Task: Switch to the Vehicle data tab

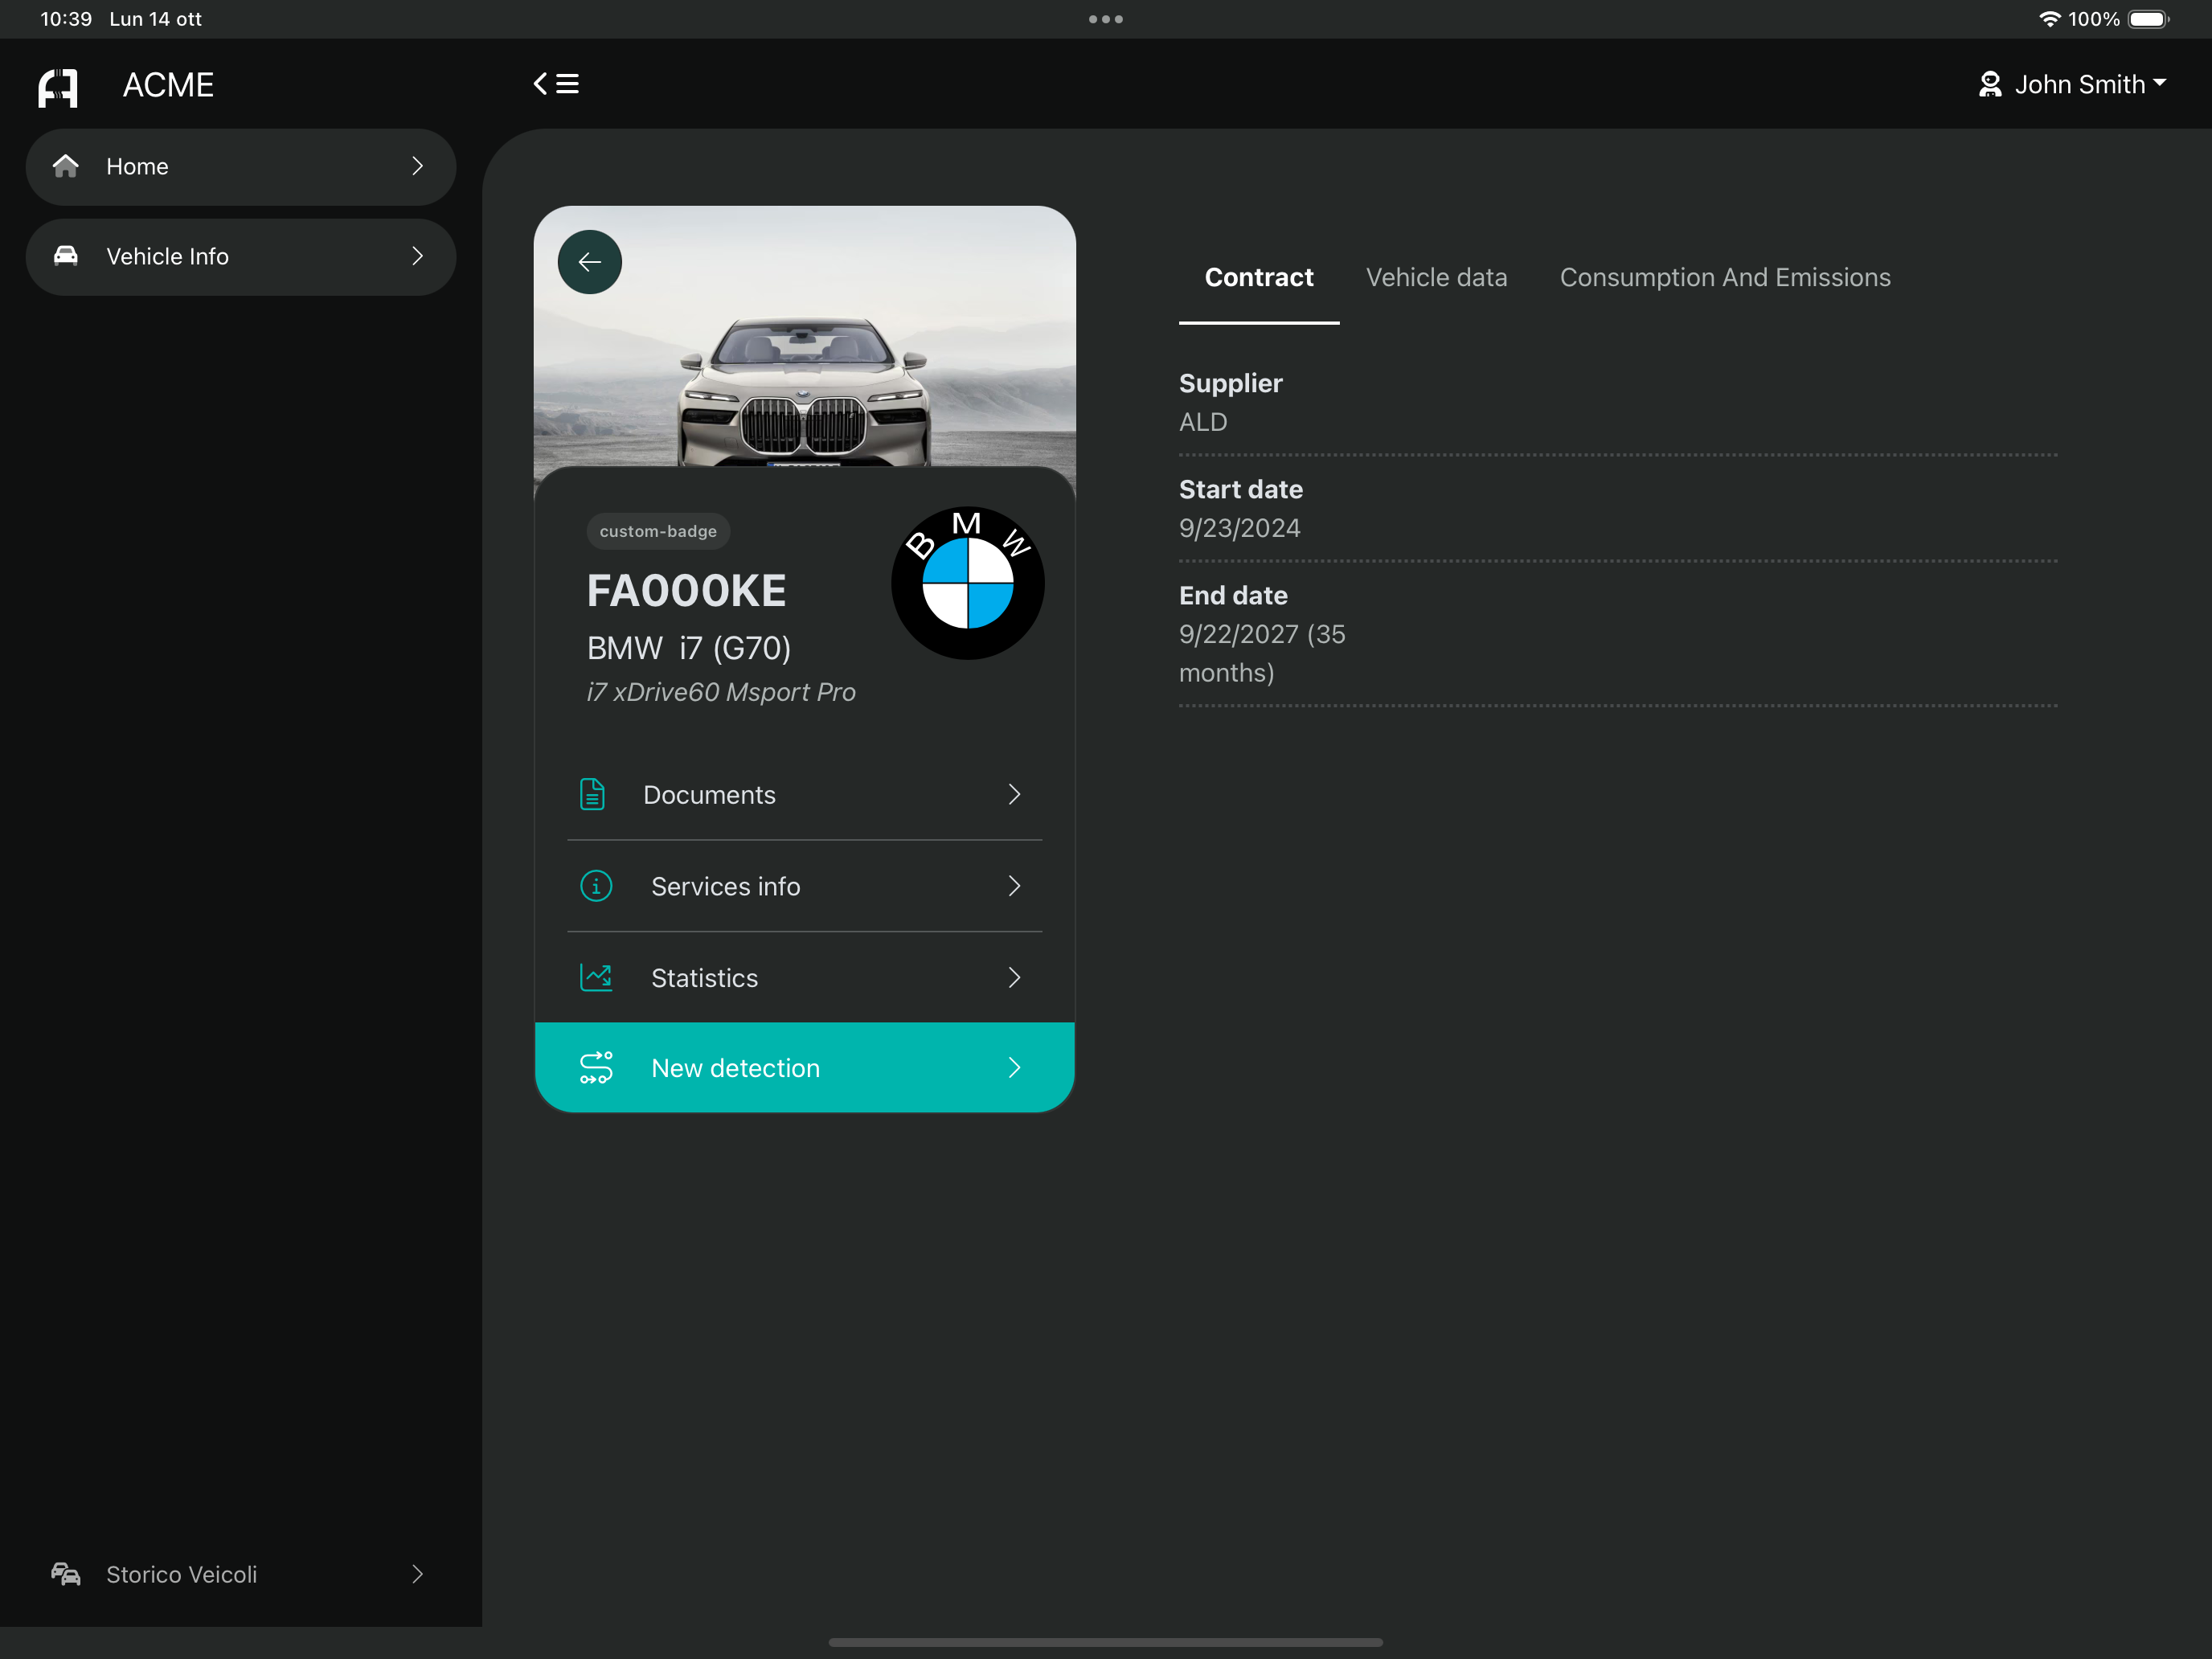Action: click(x=1436, y=277)
